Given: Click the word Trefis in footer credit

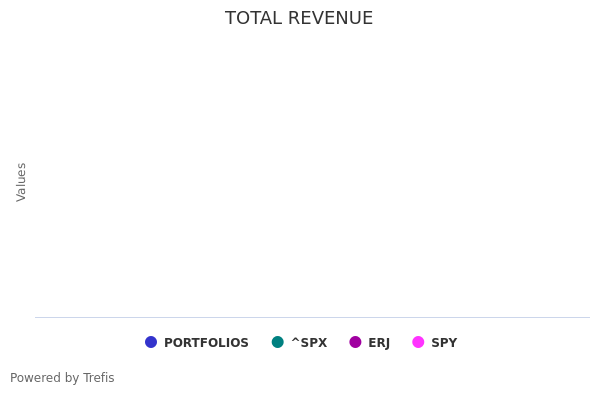Looking at the screenshot, I should (x=98, y=378).
